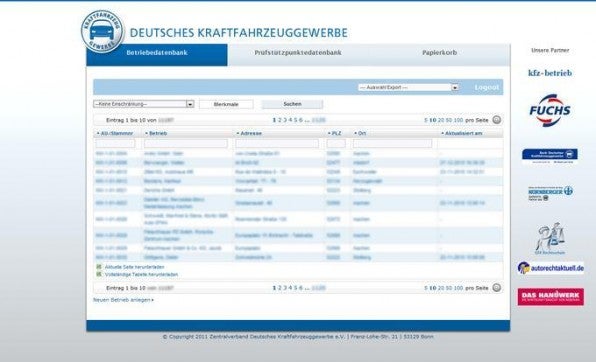Focus the Adresse filter field
The height and width of the screenshot is (362, 596).
tap(277, 143)
